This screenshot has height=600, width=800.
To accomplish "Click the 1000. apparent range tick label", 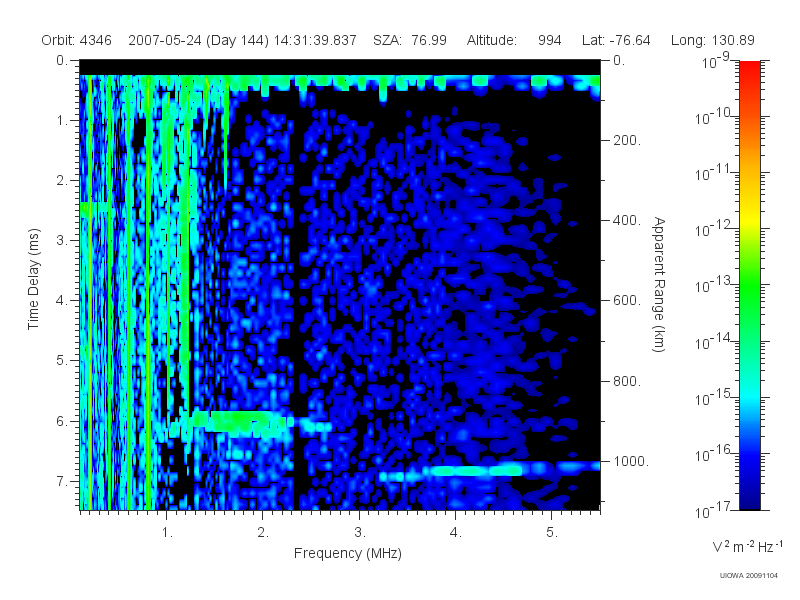I will (x=631, y=461).
